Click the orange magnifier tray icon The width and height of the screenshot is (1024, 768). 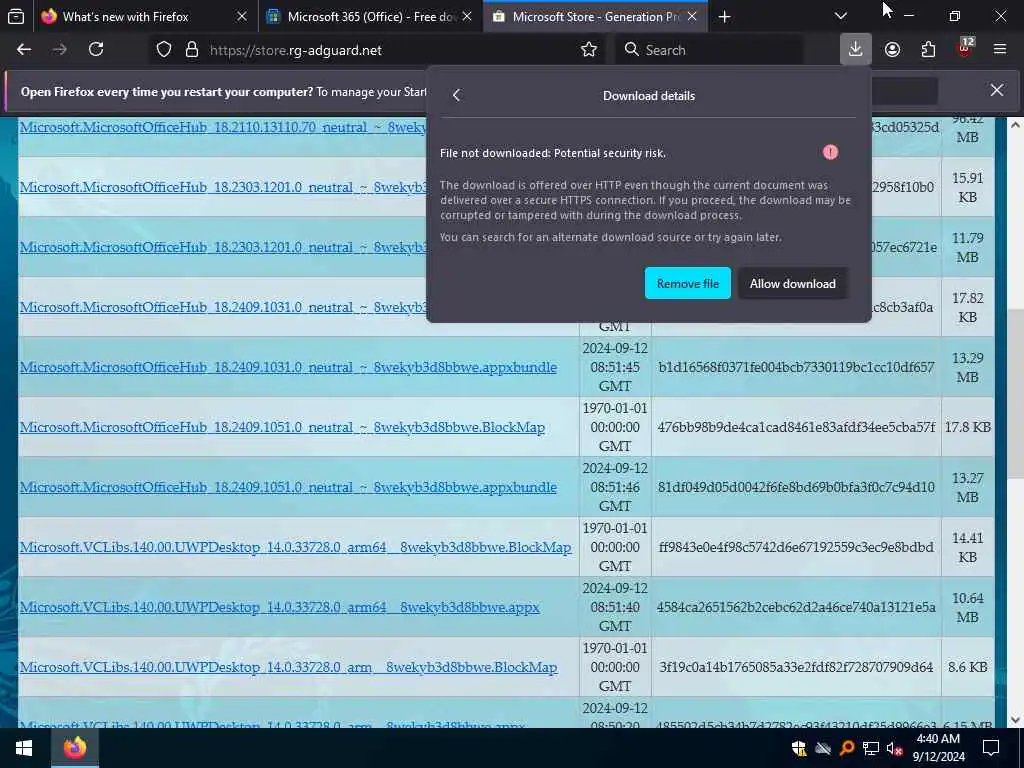(846, 748)
